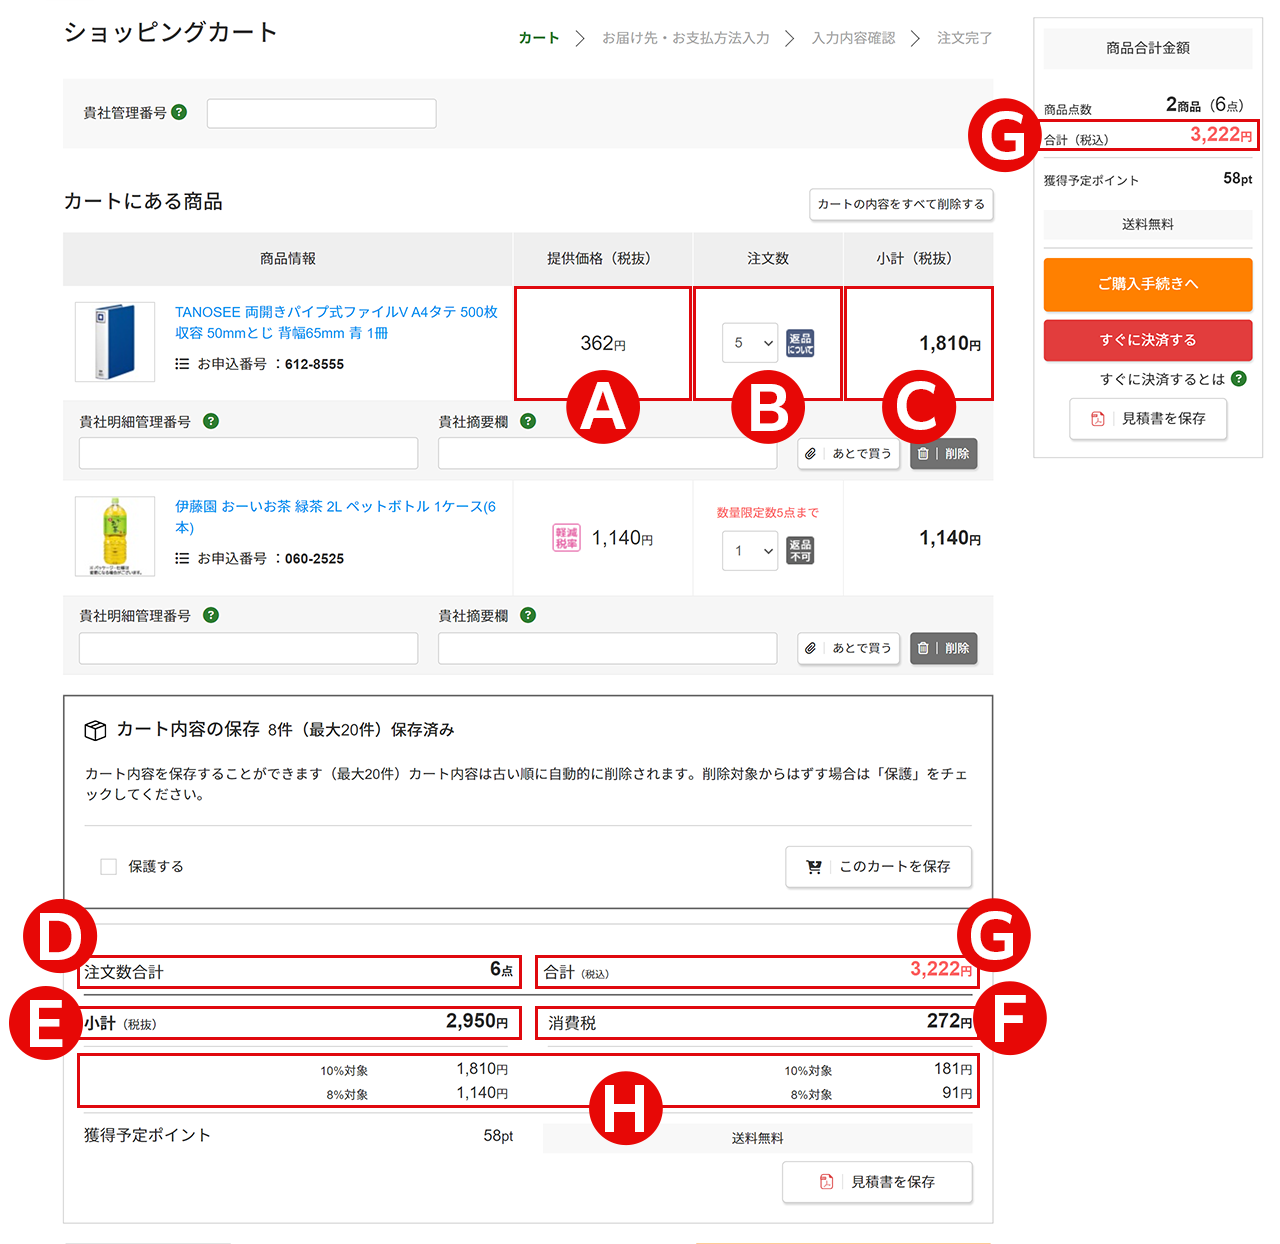Click the red すぐに決済する button

pos(1147,340)
